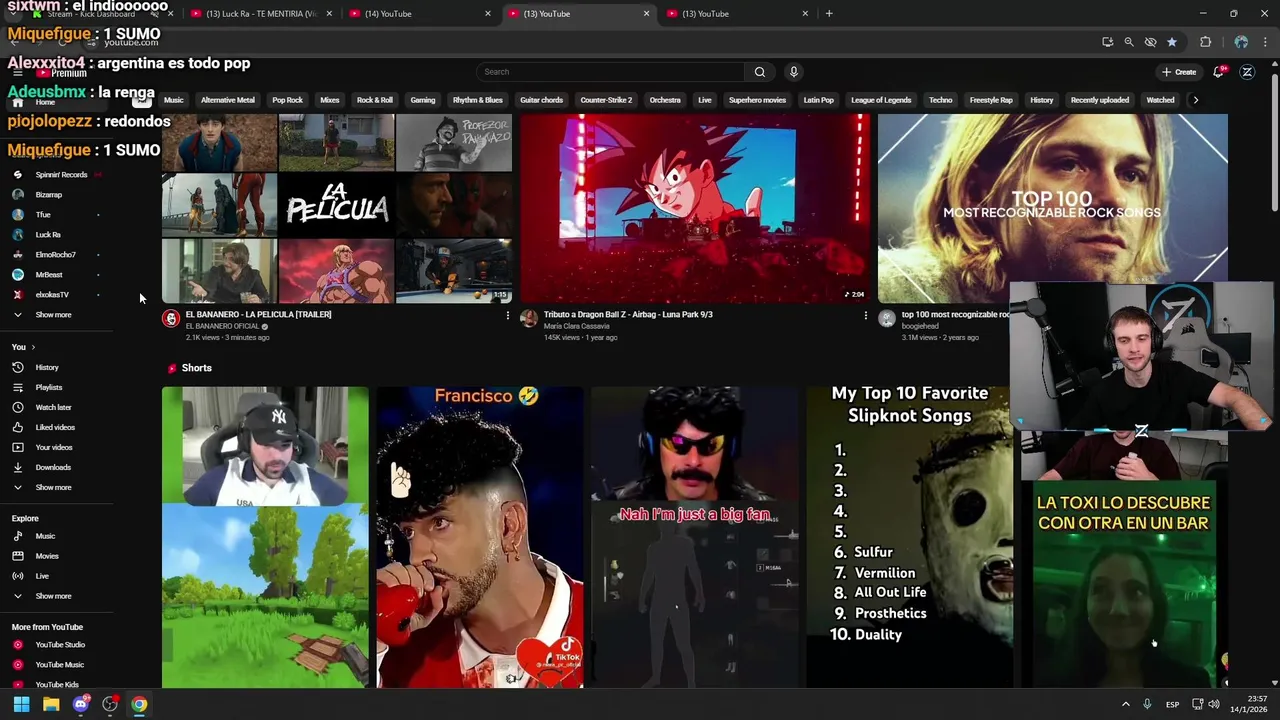The width and height of the screenshot is (1280, 720).
Task: Open the account avatar menu on YouTube
Action: pyautogui.click(x=1247, y=72)
